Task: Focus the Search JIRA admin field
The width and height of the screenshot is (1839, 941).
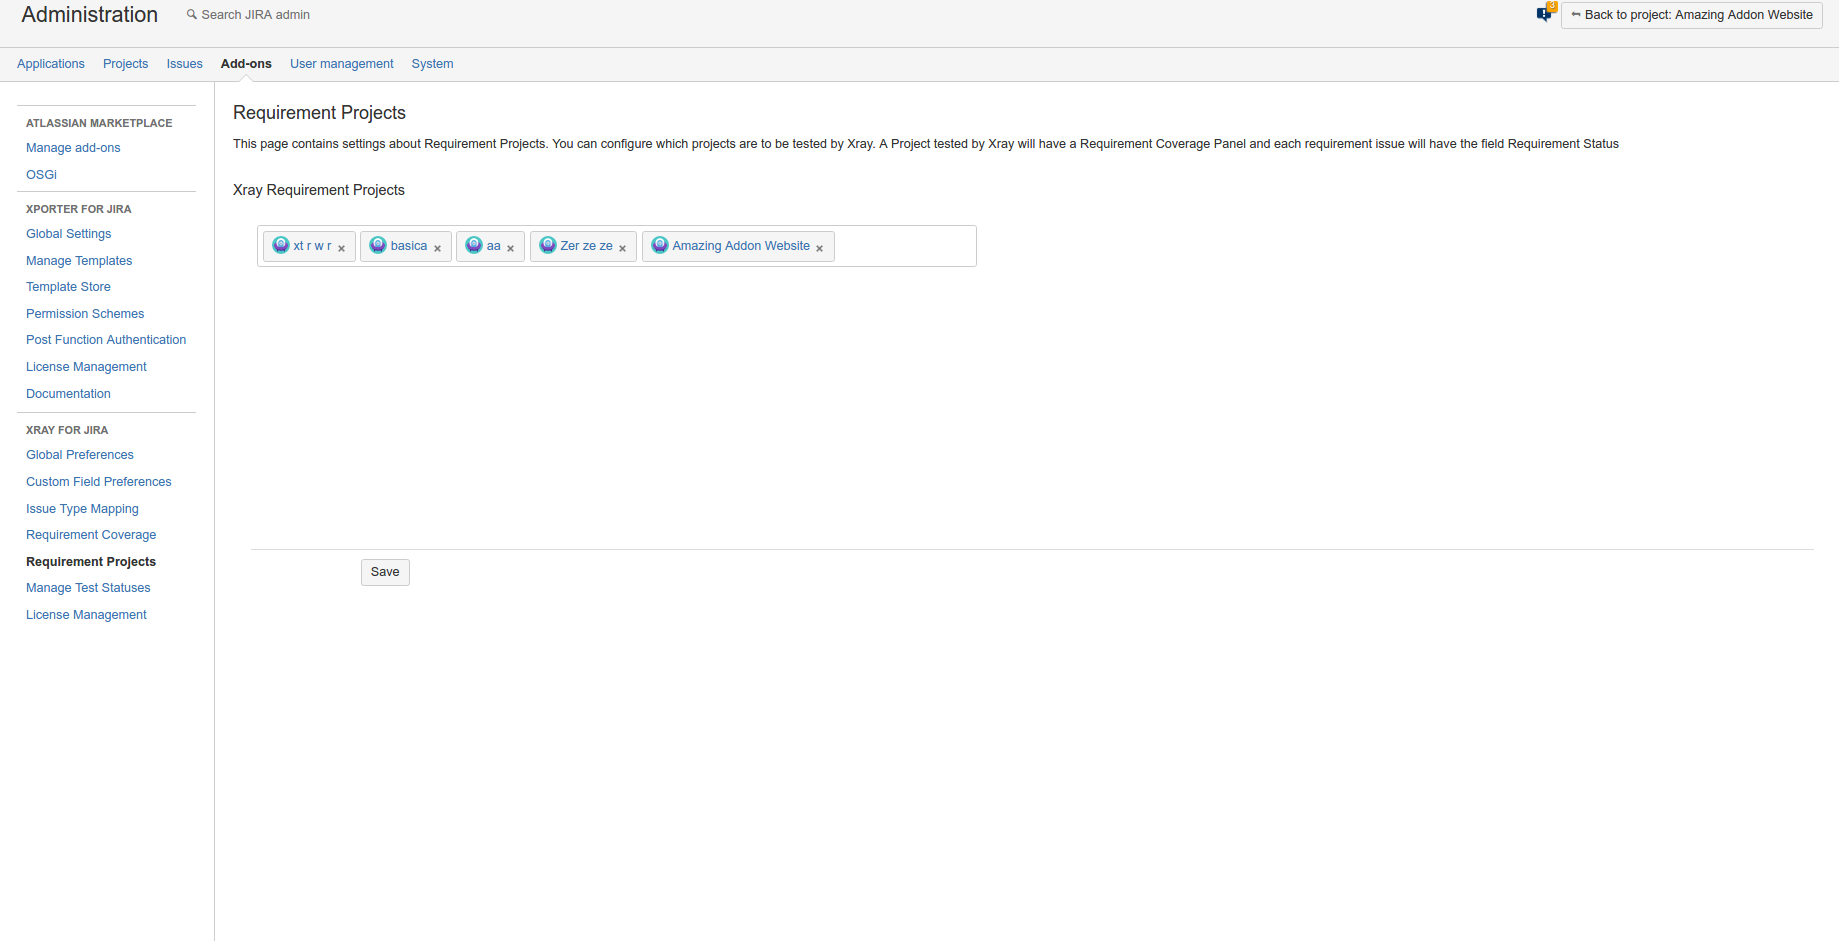Action: [x=255, y=15]
